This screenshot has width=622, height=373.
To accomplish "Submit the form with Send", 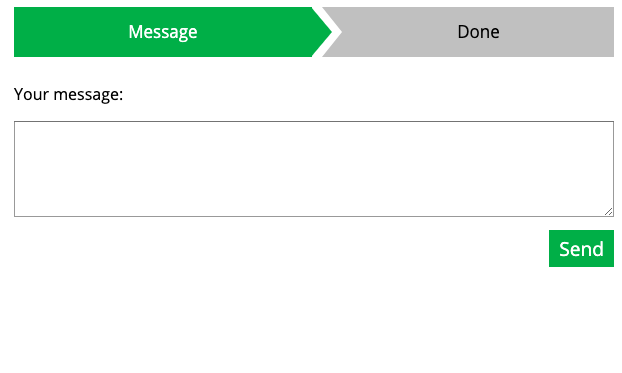I will [x=581, y=248].
